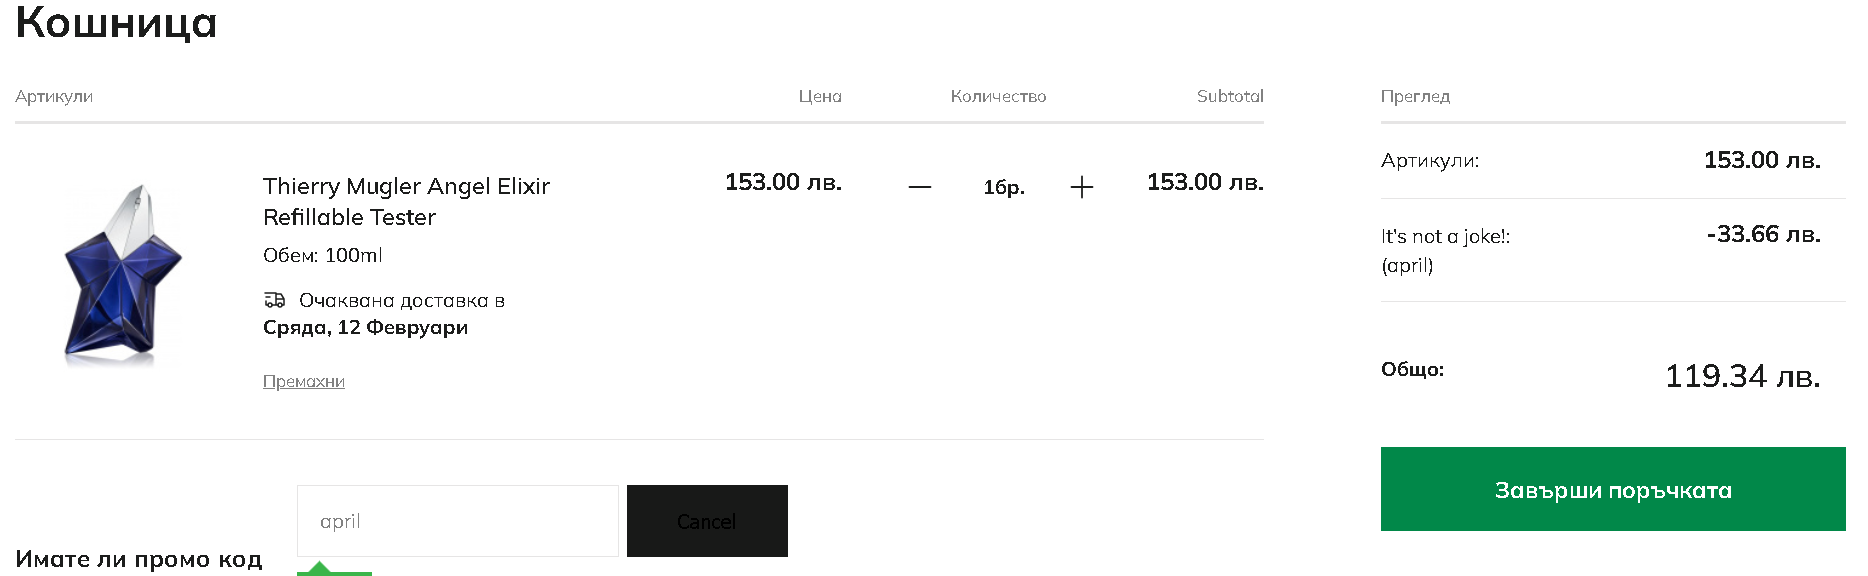Screen dimensions: 1868x576
Task: Click the delivery truck icon
Action: (274, 300)
